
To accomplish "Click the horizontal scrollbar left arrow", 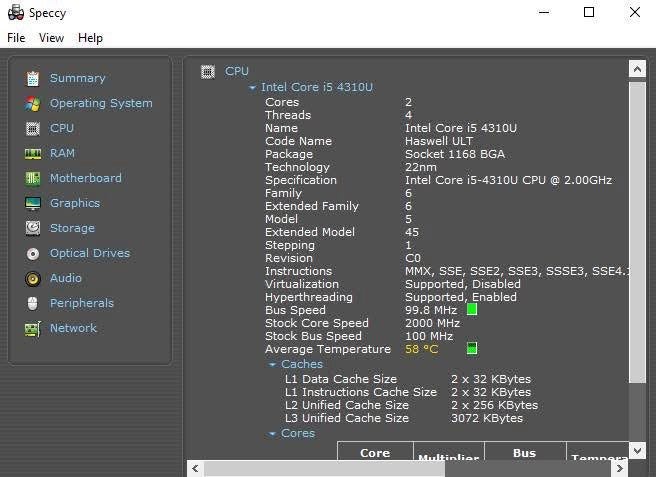I will click(x=195, y=469).
